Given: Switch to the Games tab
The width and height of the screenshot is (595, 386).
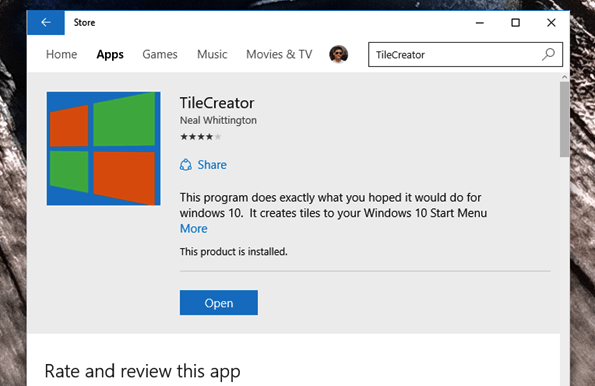Looking at the screenshot, I should (x=160, y=54).
